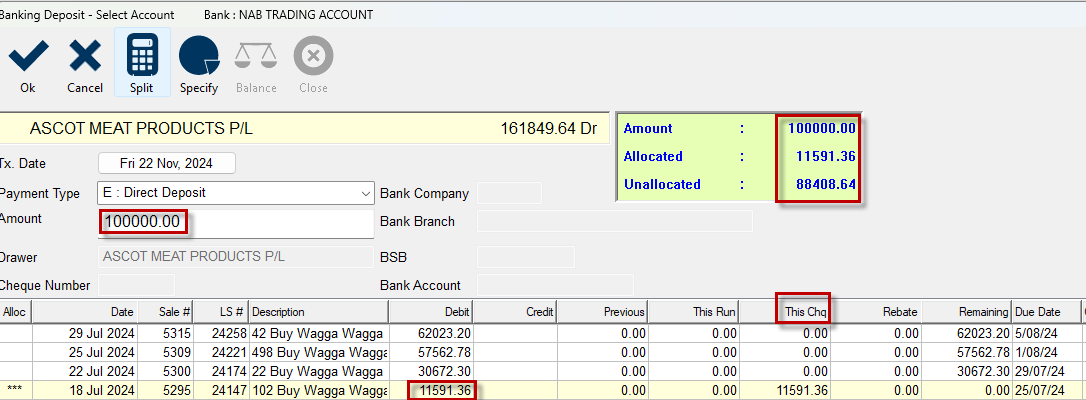This screenshot has height=400, width=1086.
Task: Click the Balance scales icon
Action: [x=256, y=56]
